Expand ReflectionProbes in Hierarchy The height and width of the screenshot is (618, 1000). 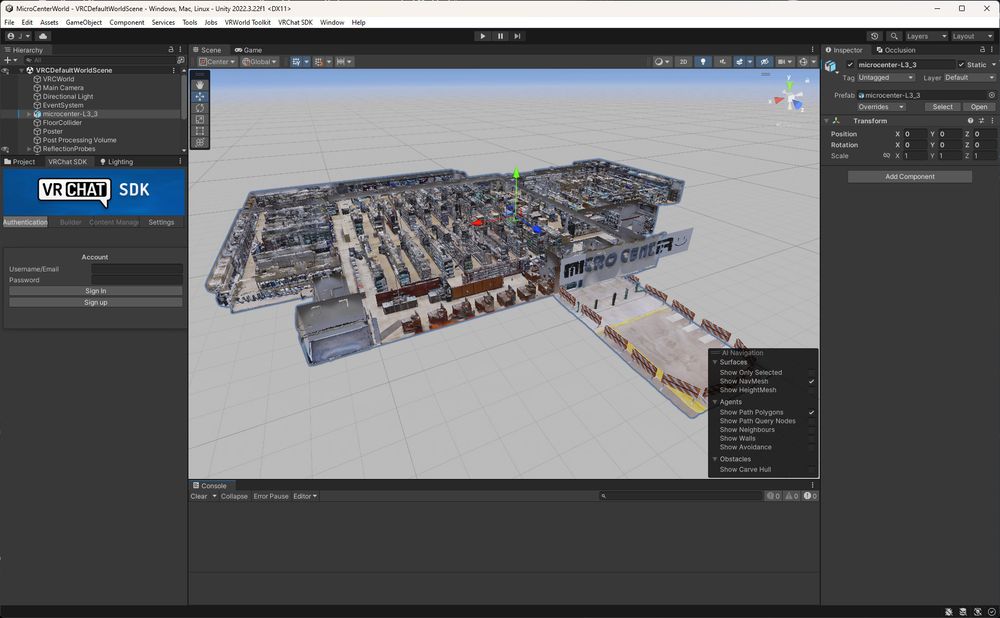point(29,149)
